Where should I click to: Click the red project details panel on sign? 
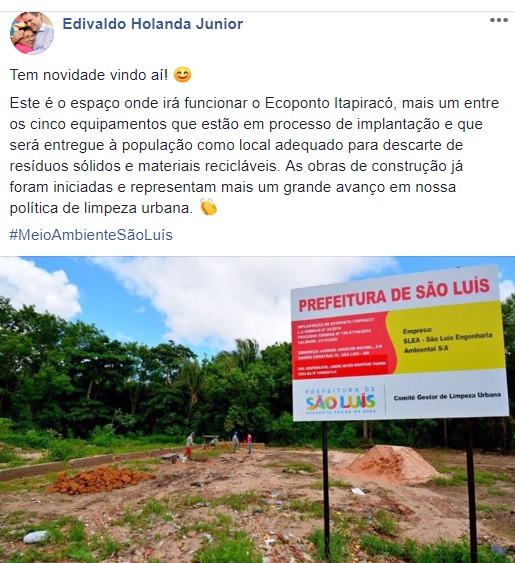(x=341, y=345)
